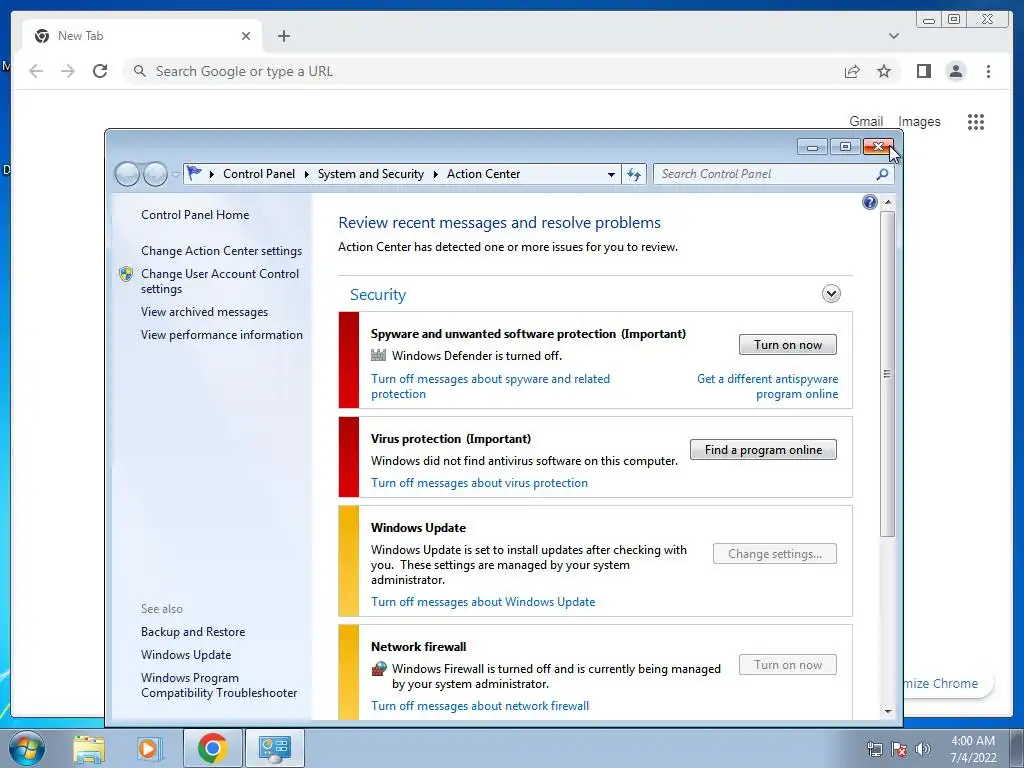
Task: Click the scrollbar up arrow
Action: 888,202
